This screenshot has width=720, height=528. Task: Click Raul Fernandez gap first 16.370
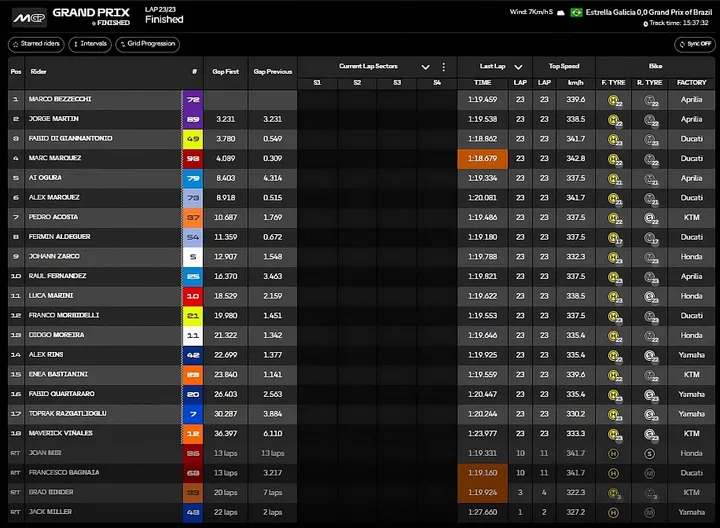tap(225, 276)
